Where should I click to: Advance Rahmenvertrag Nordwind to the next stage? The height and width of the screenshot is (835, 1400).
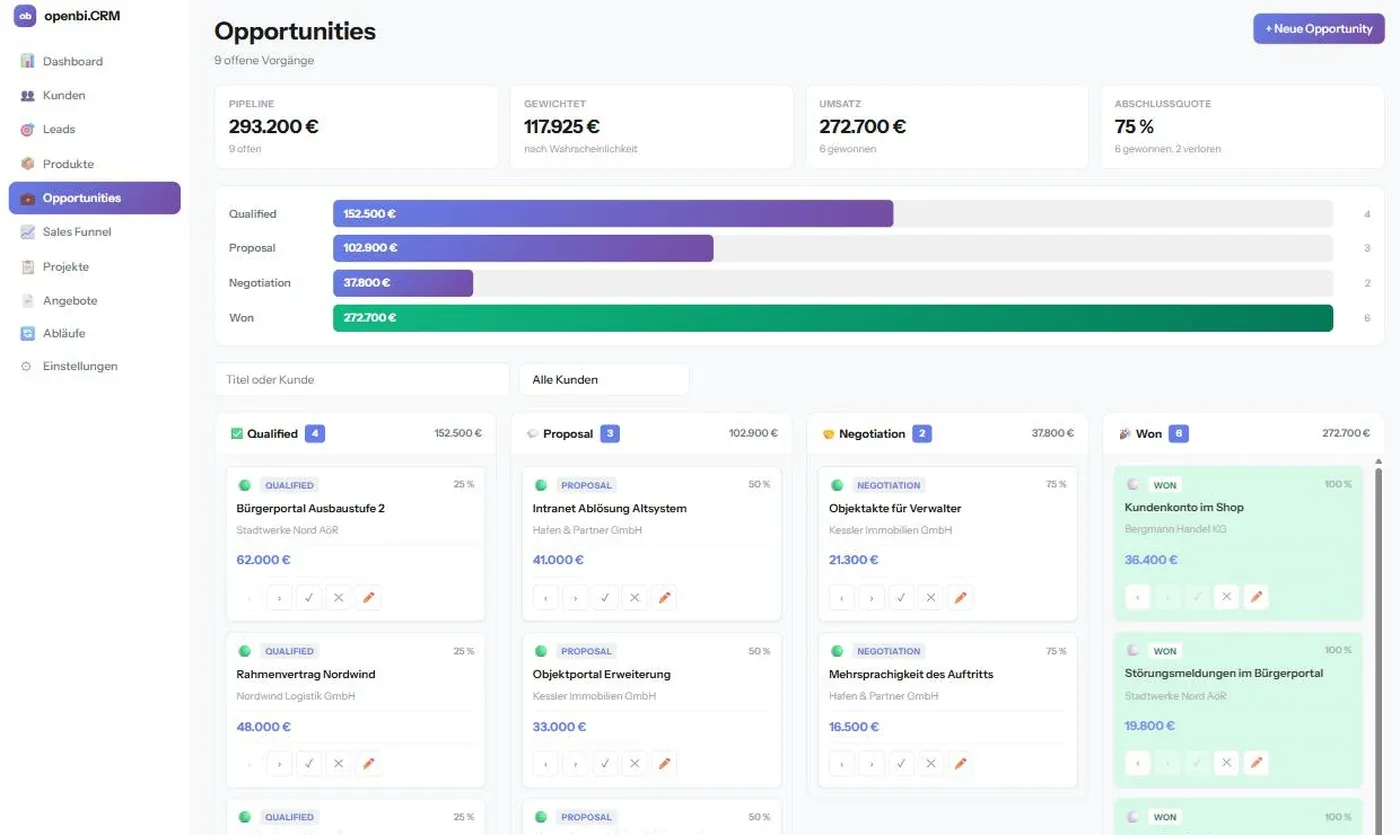(x=279, y=763)
